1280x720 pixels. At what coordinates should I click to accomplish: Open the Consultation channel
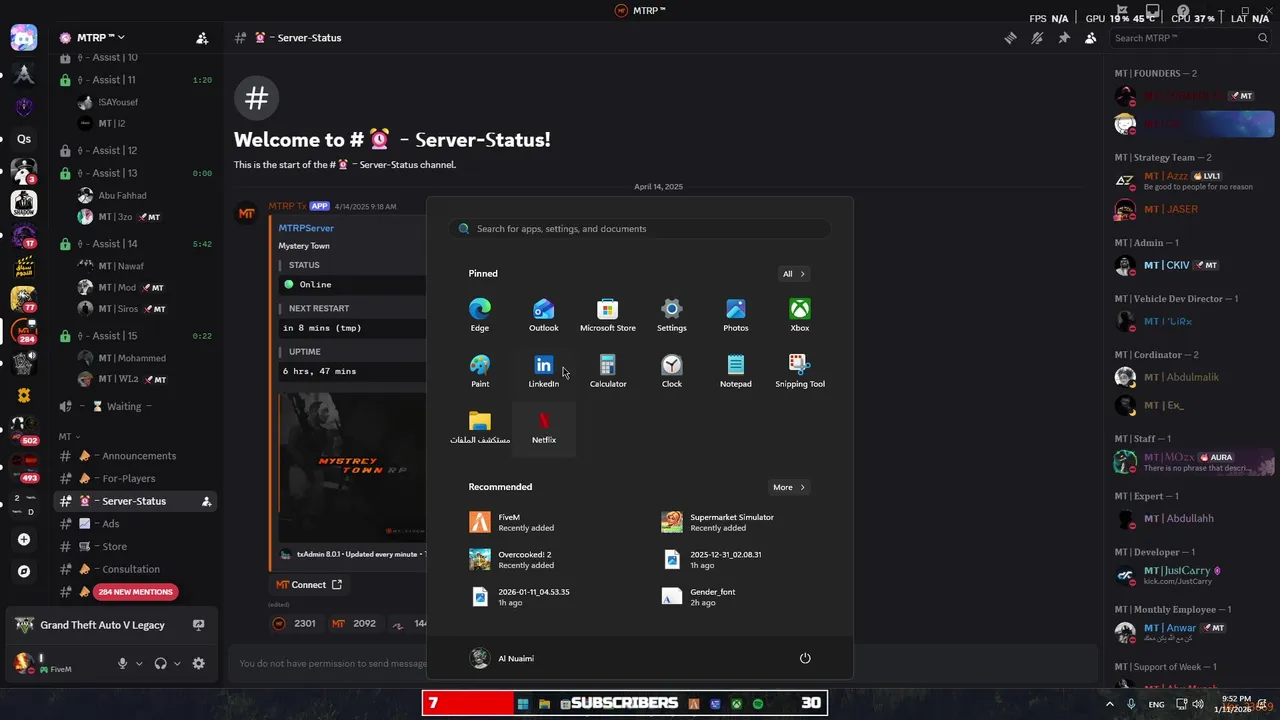click(135, 569)
